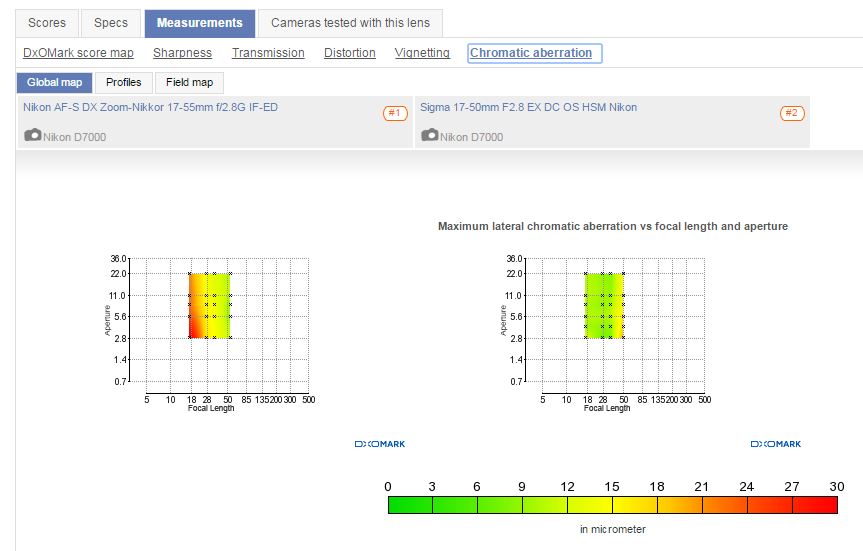Click camera icon beside first Nikon D7000

[33, 136]
